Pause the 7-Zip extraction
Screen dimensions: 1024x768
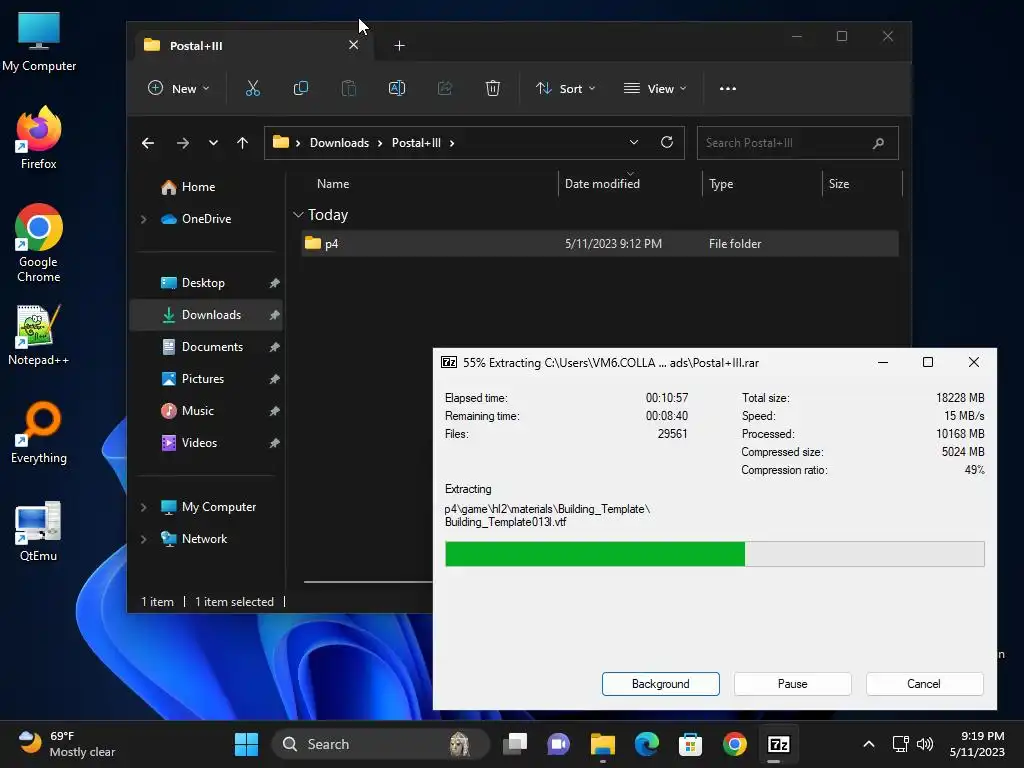tap(792, 684)
